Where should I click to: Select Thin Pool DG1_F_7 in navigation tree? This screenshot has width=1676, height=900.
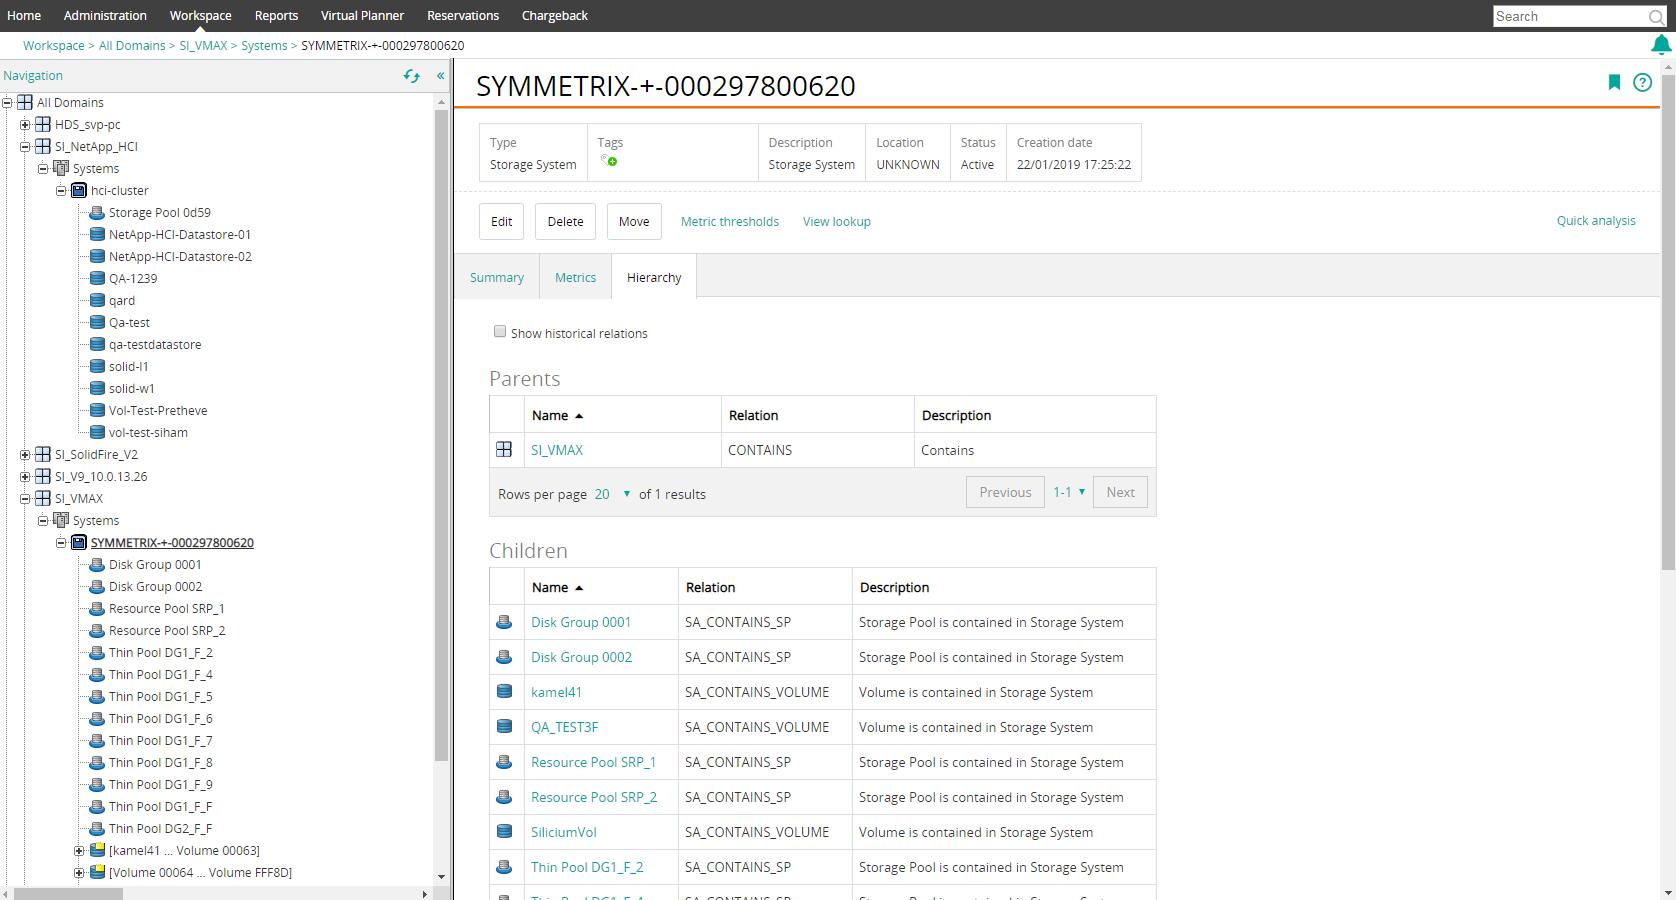tap(160, 741)
